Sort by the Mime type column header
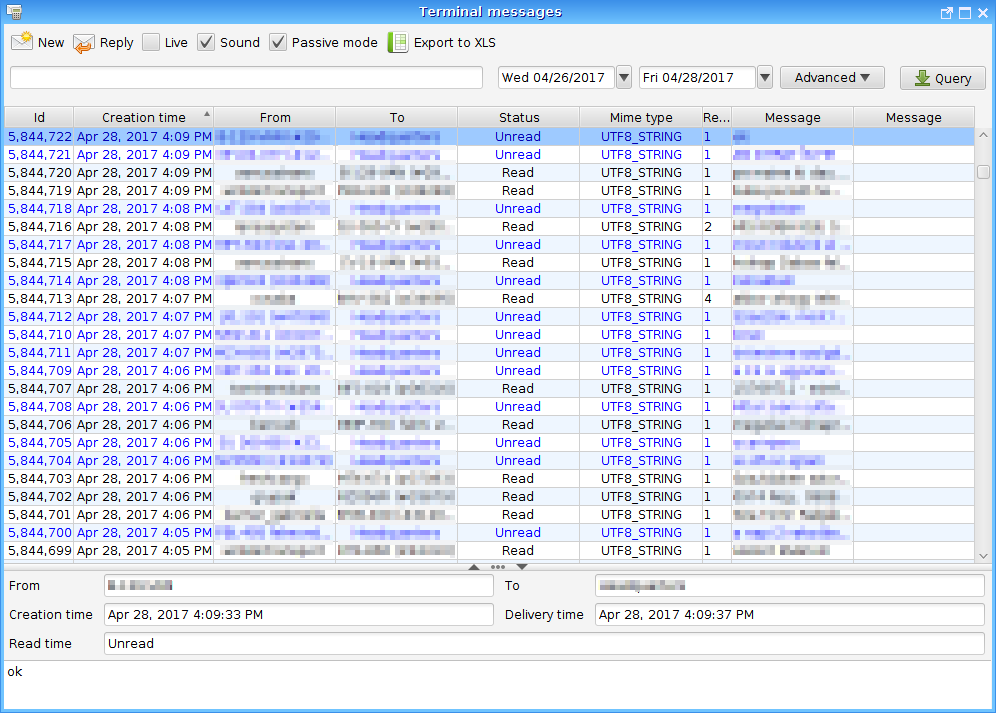The height and width of the screenshot is (713, 996). [640, 118]
